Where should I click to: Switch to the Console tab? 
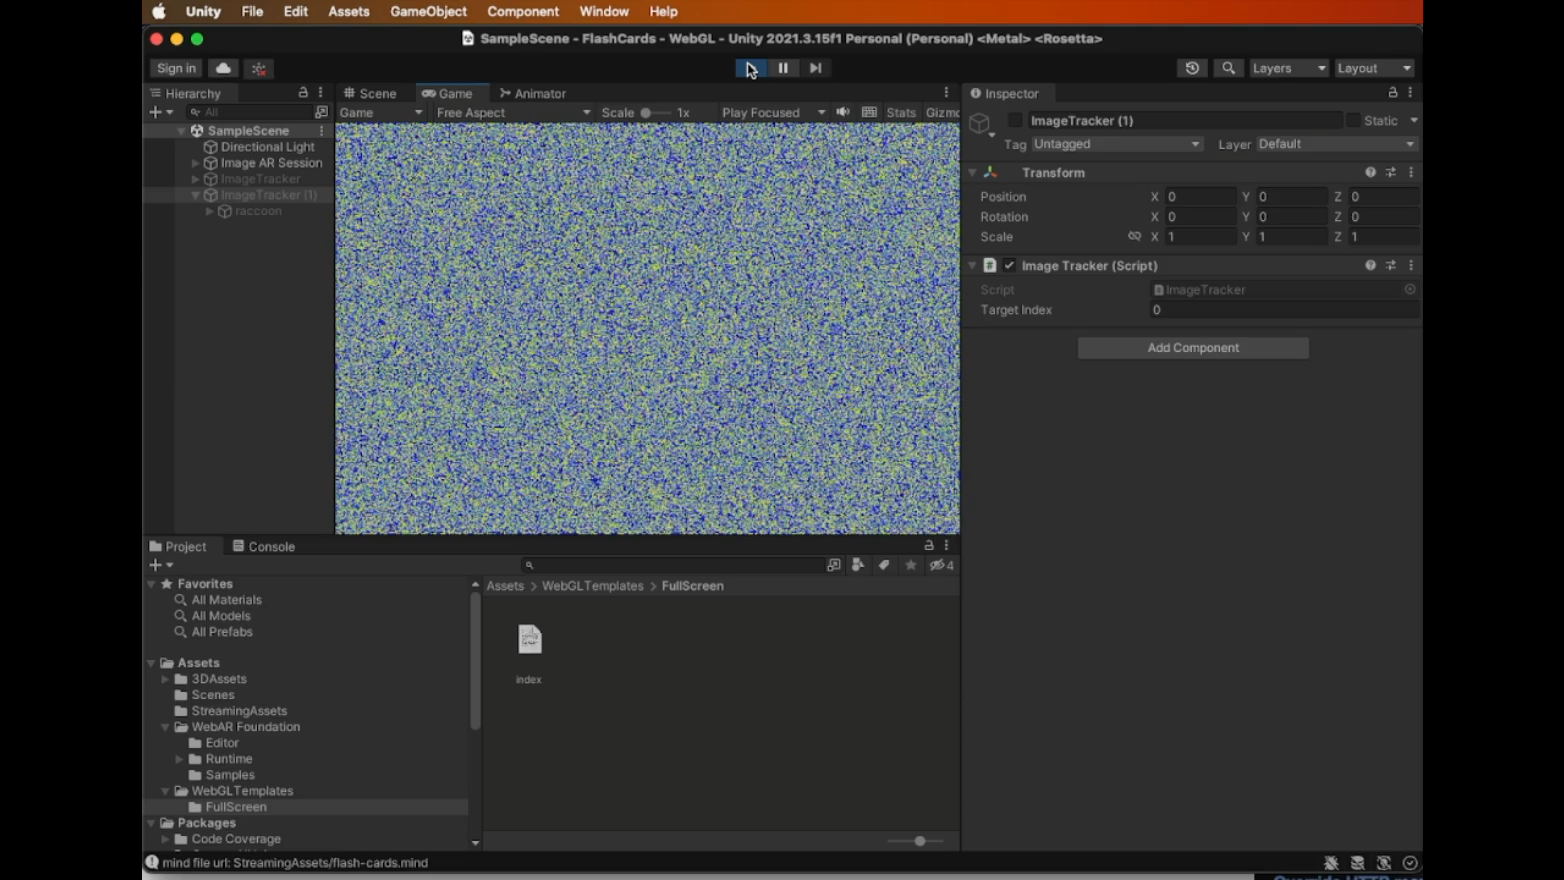coord(263,546)
